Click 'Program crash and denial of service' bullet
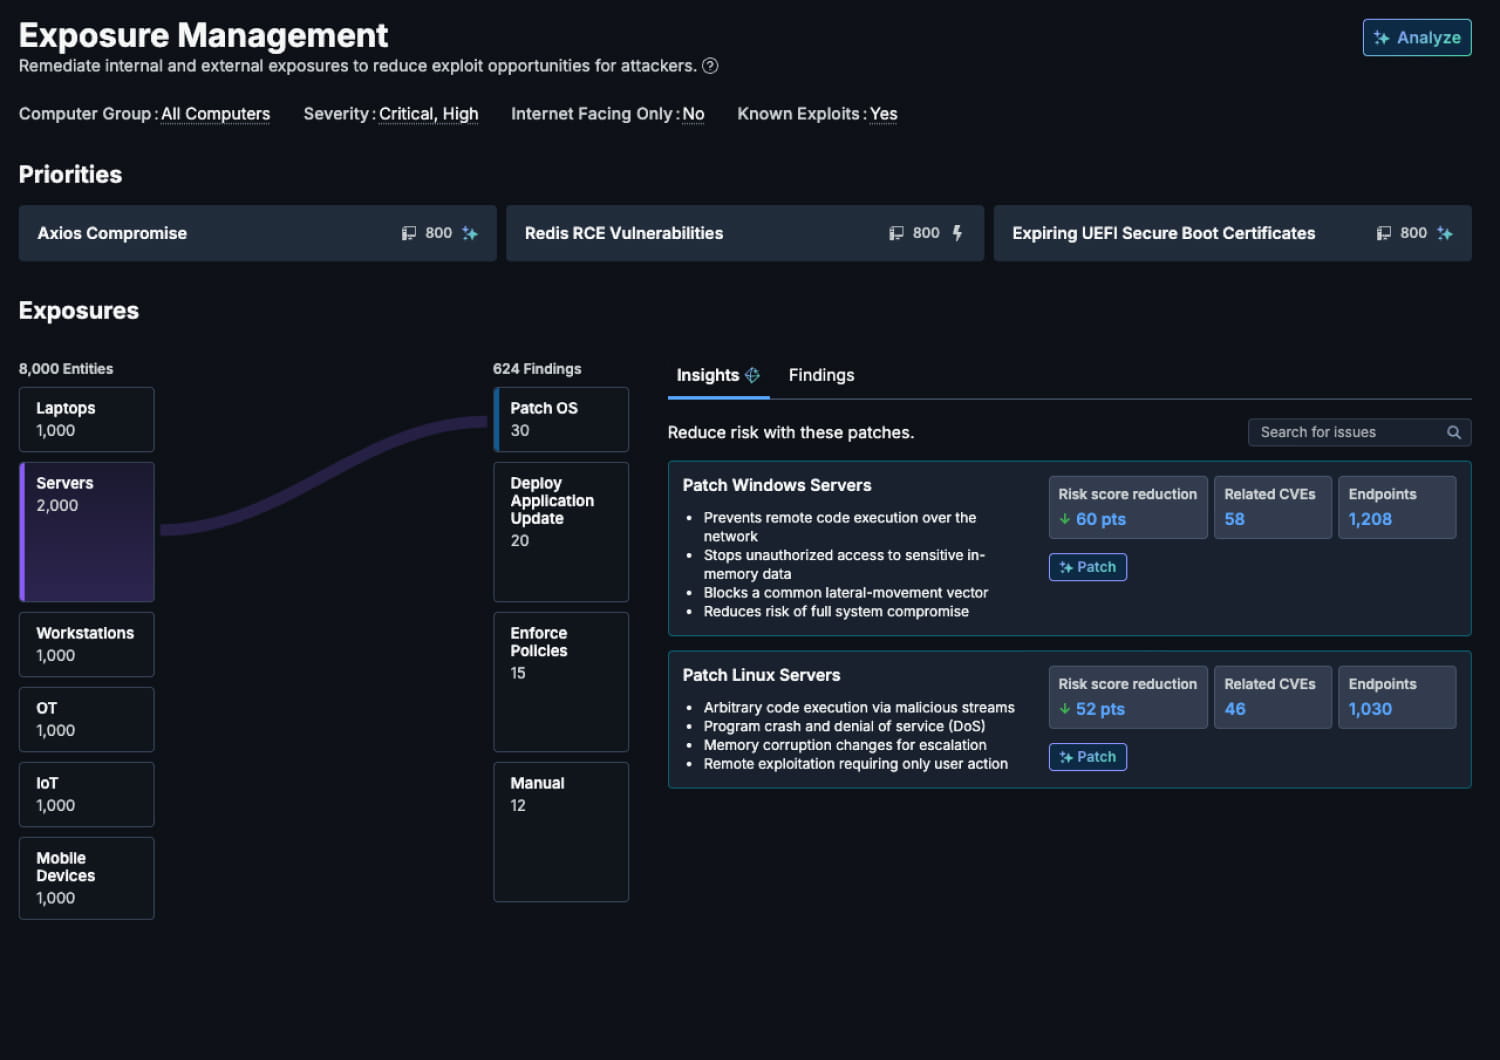The image size is (1500, 1060). pos(844,726)
